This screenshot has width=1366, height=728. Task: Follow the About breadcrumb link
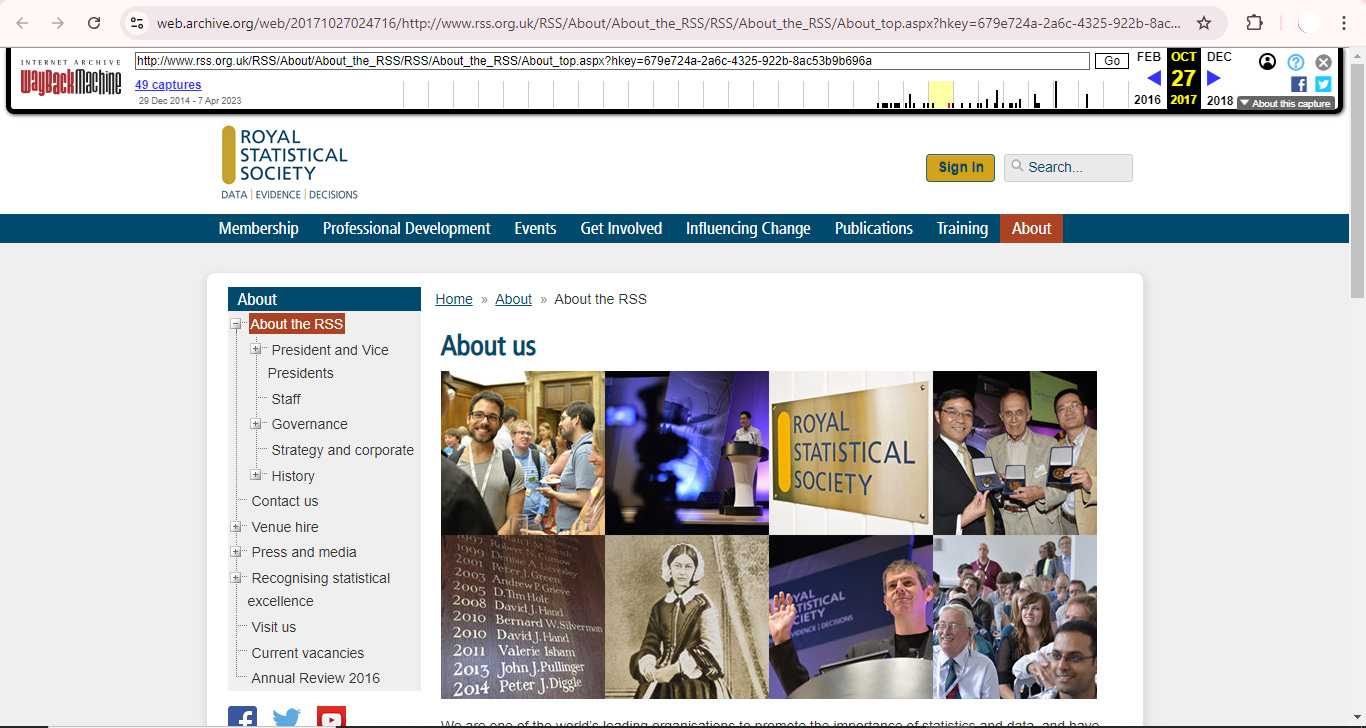point(513,299)
